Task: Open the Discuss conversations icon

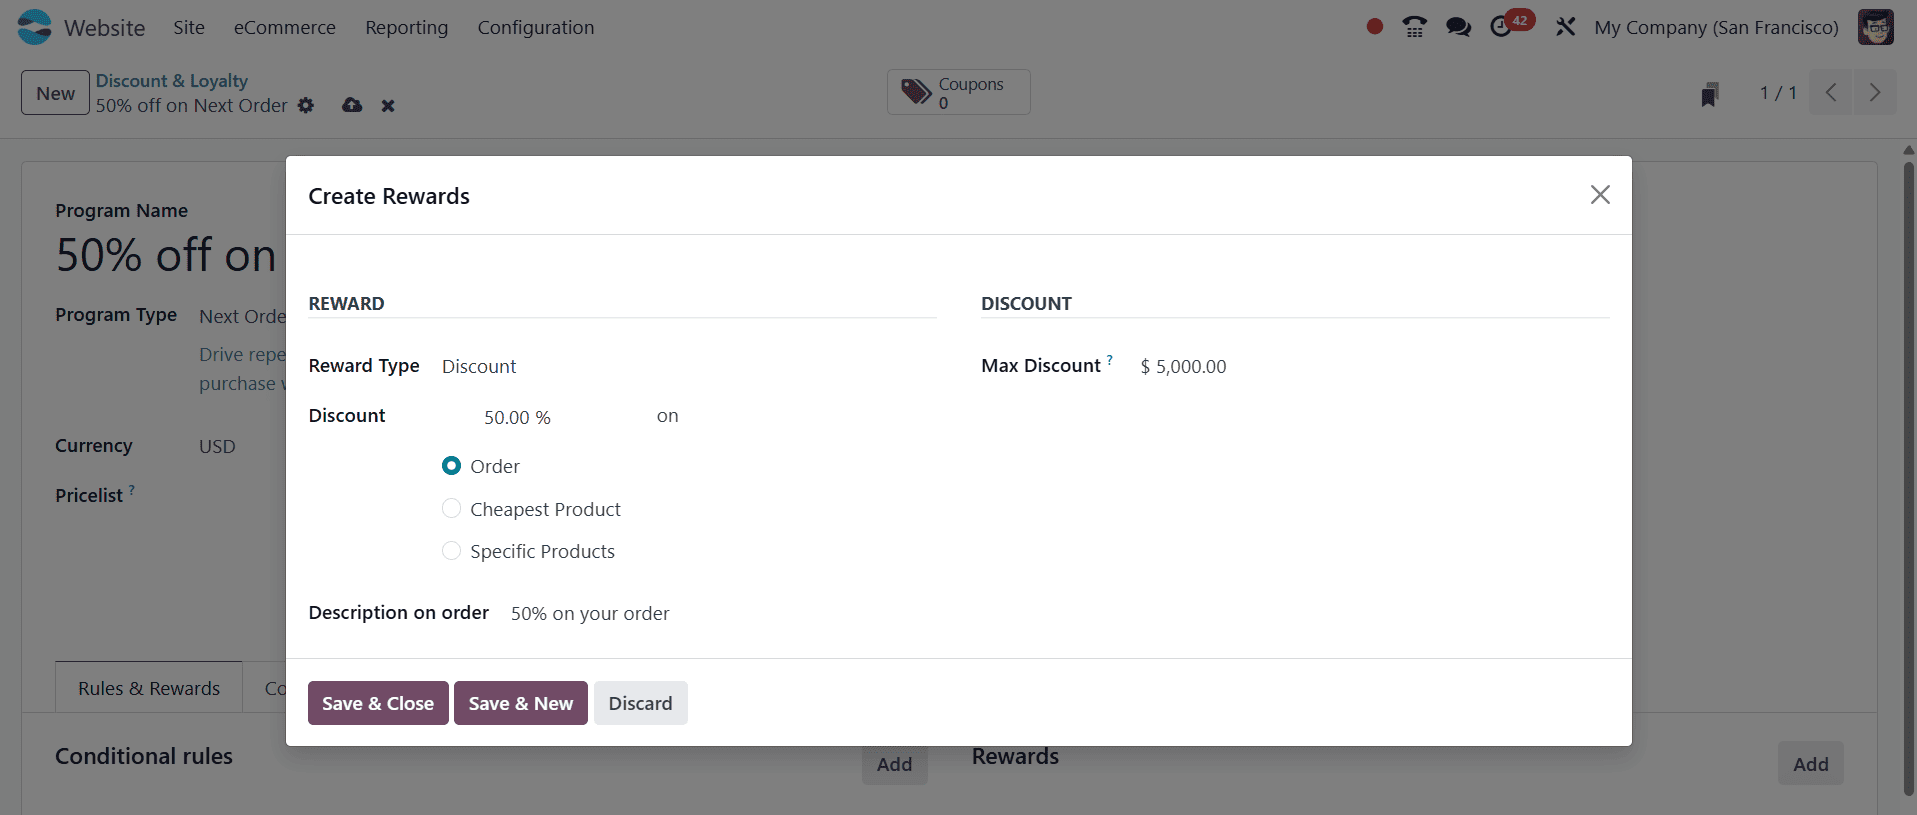Action: tap(1458, 27)
